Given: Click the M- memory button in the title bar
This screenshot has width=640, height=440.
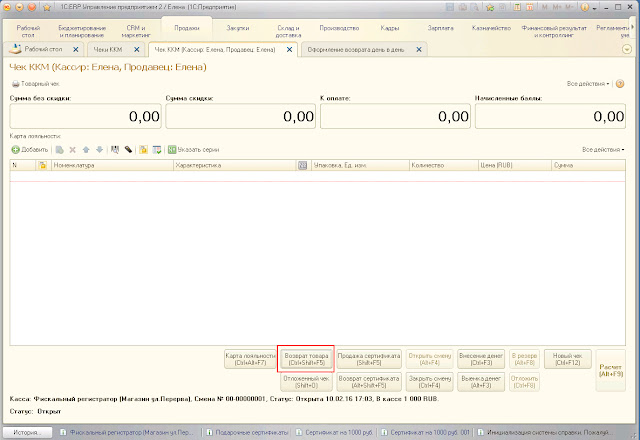Looking at the screenshot, I should point(569,7).
